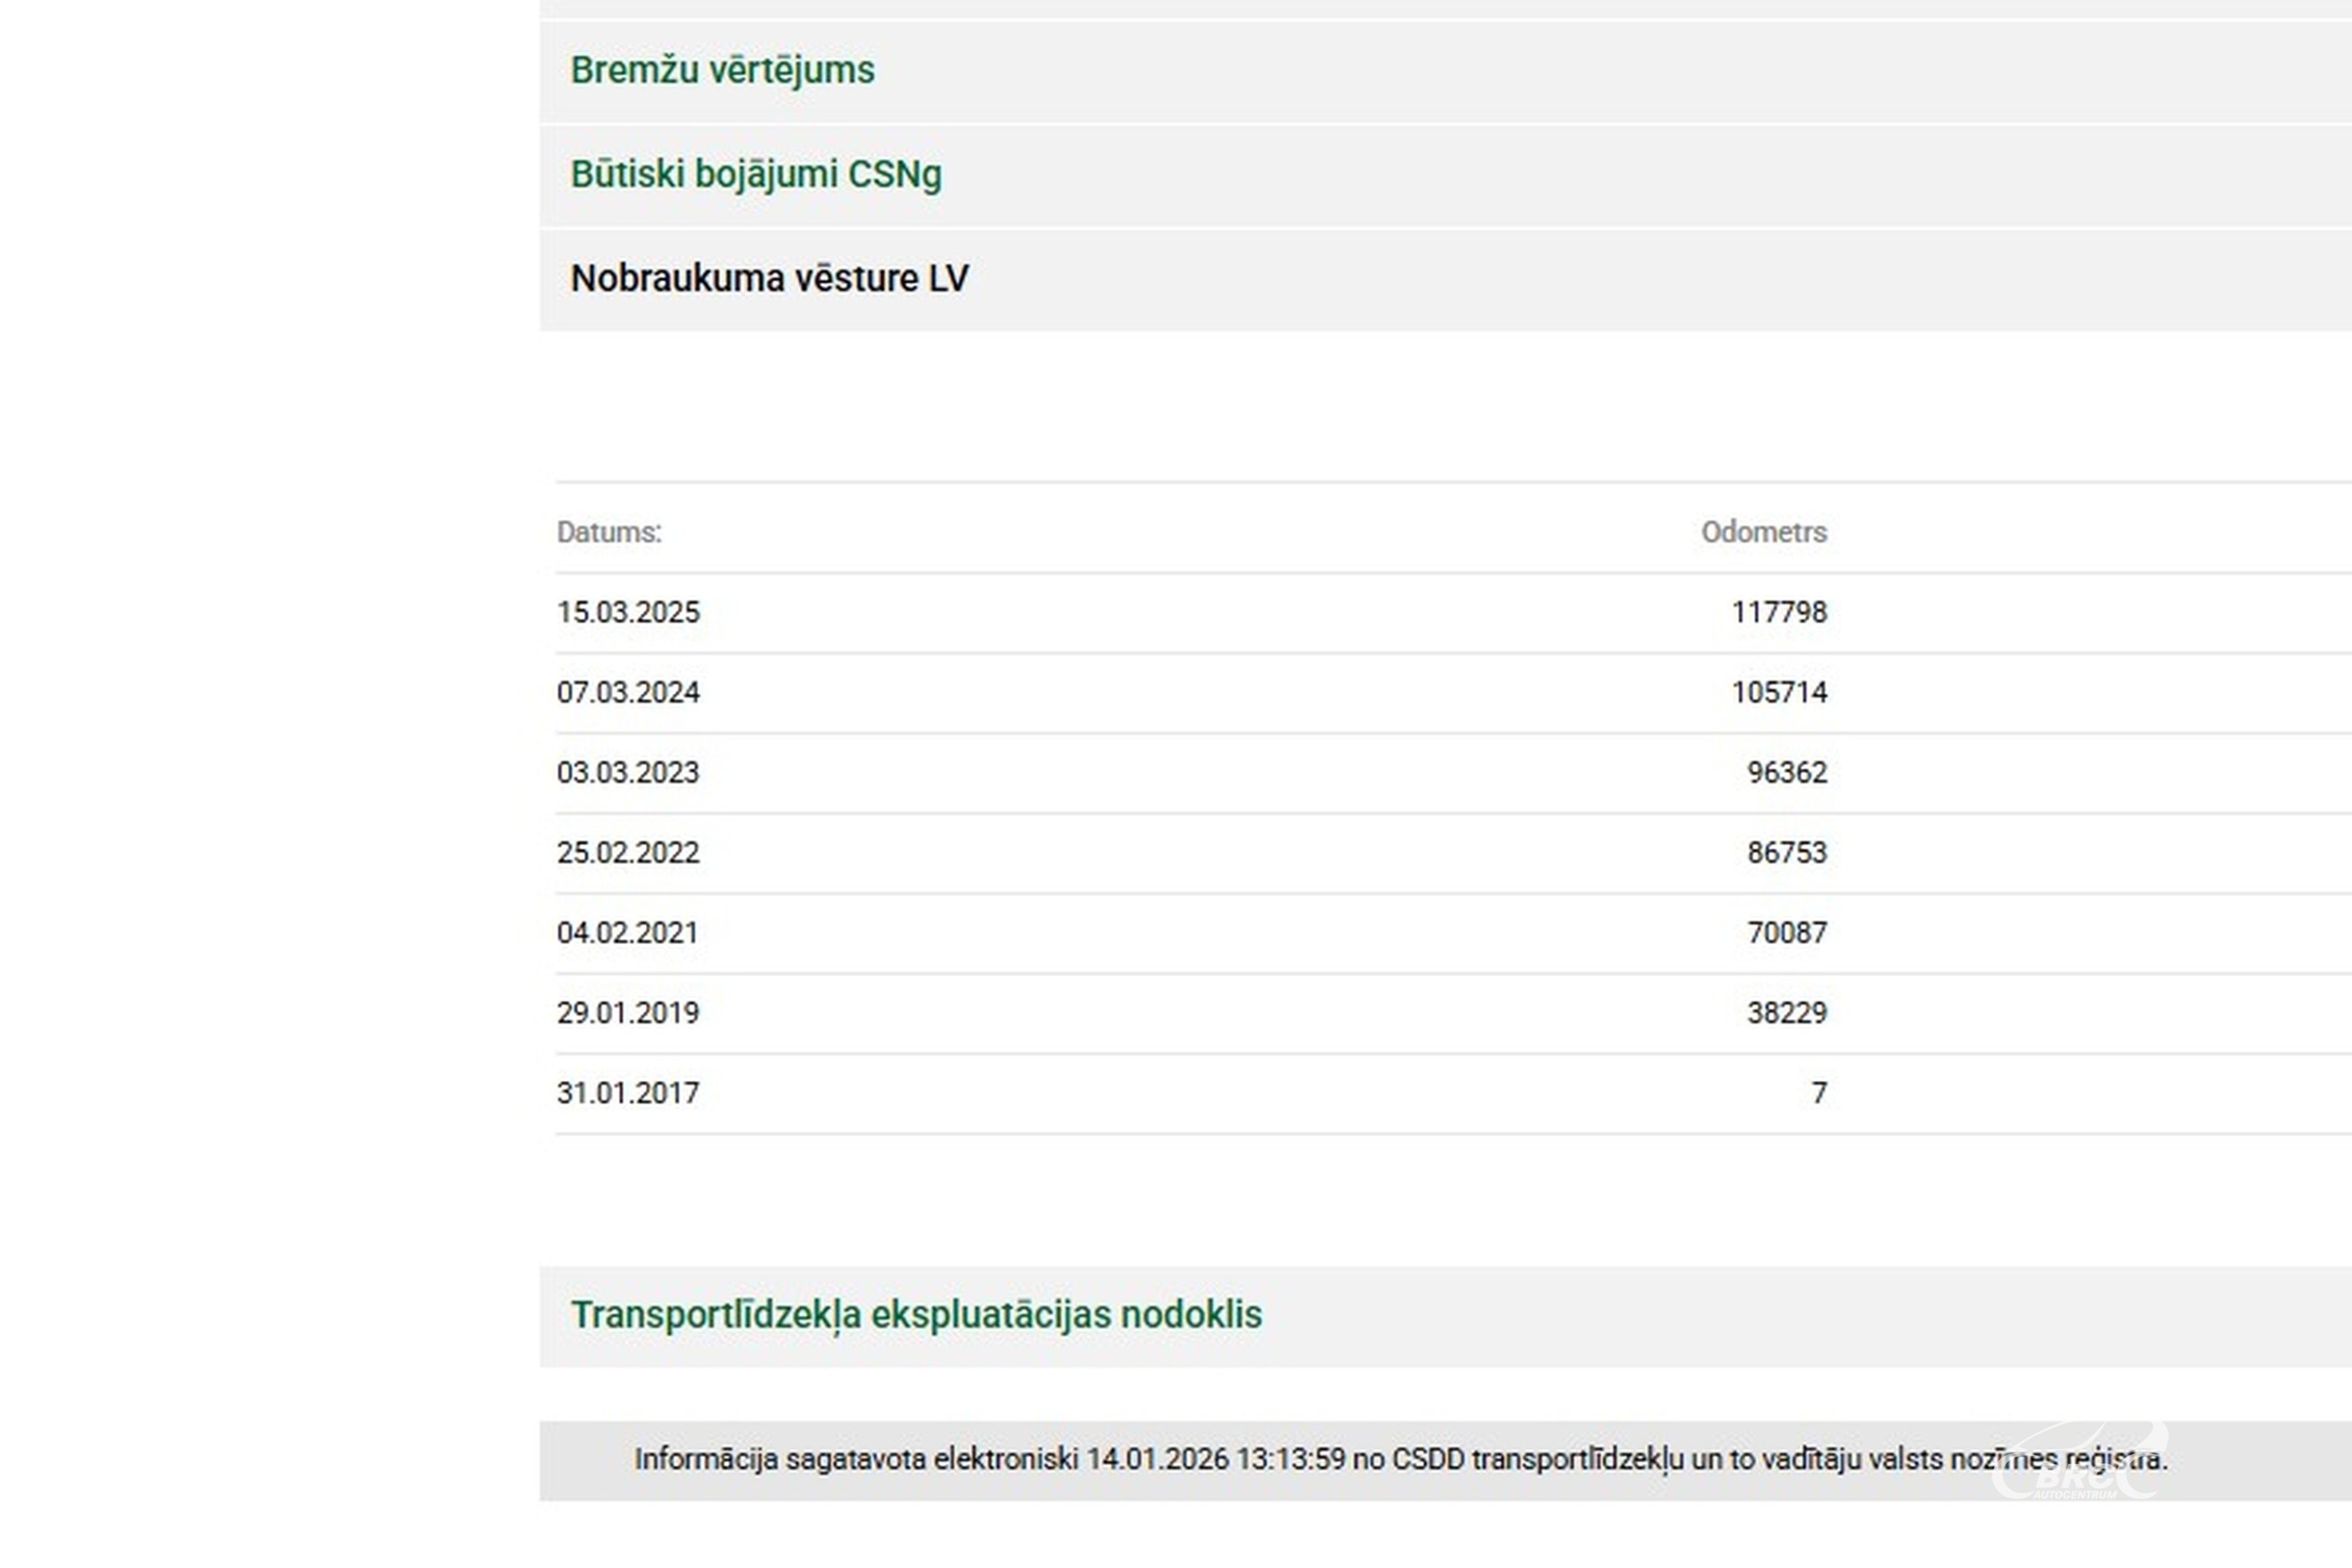Click odometer value 96362

point(1786,772)
